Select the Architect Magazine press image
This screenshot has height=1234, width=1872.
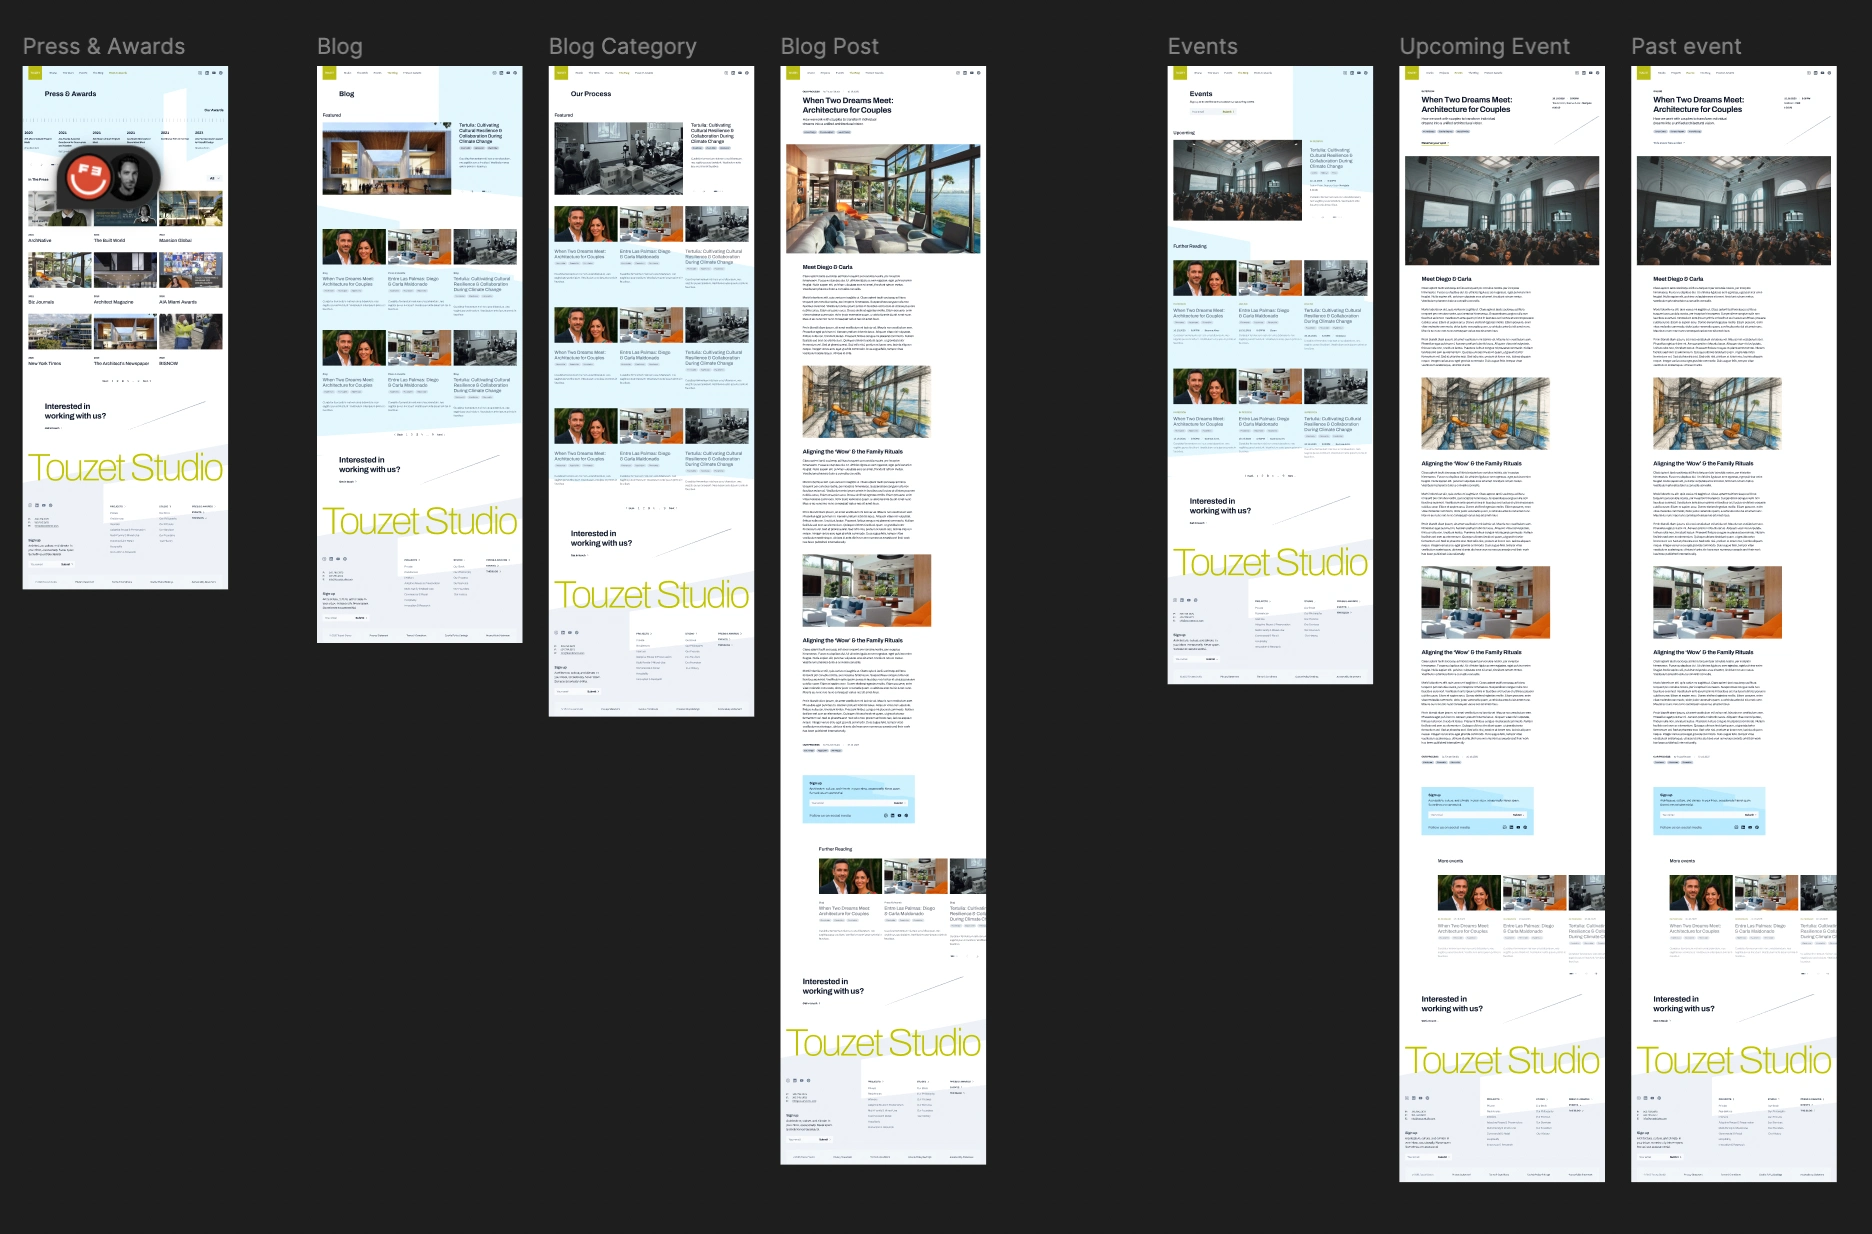tap(125, 272)
